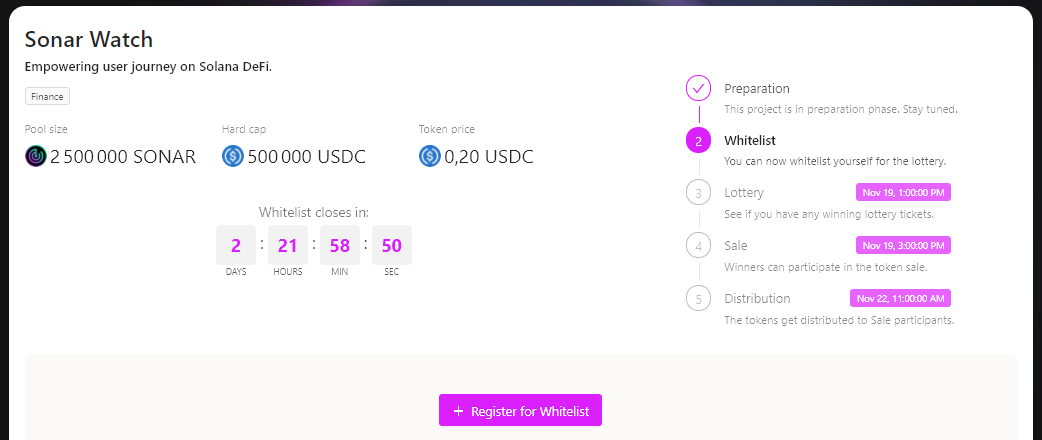The width and height of the screenshot is (1042, 440).
Task: Select the Whitelist step 2 circle
Action: pos(698,140)
